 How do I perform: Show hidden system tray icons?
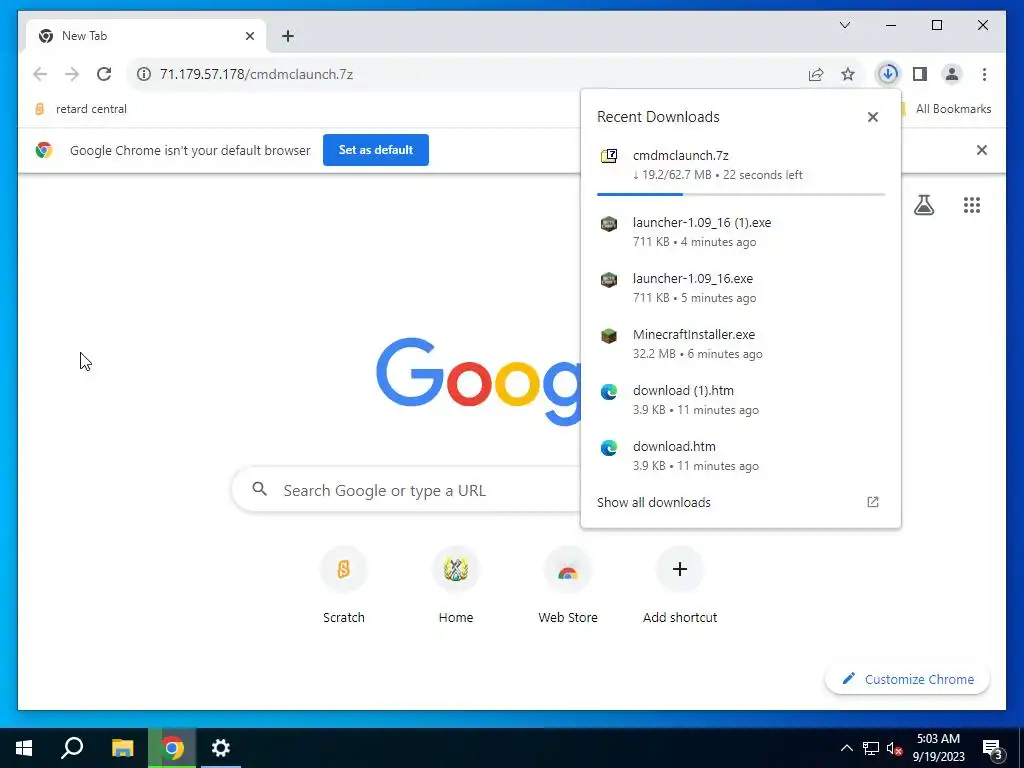[846, 748]
